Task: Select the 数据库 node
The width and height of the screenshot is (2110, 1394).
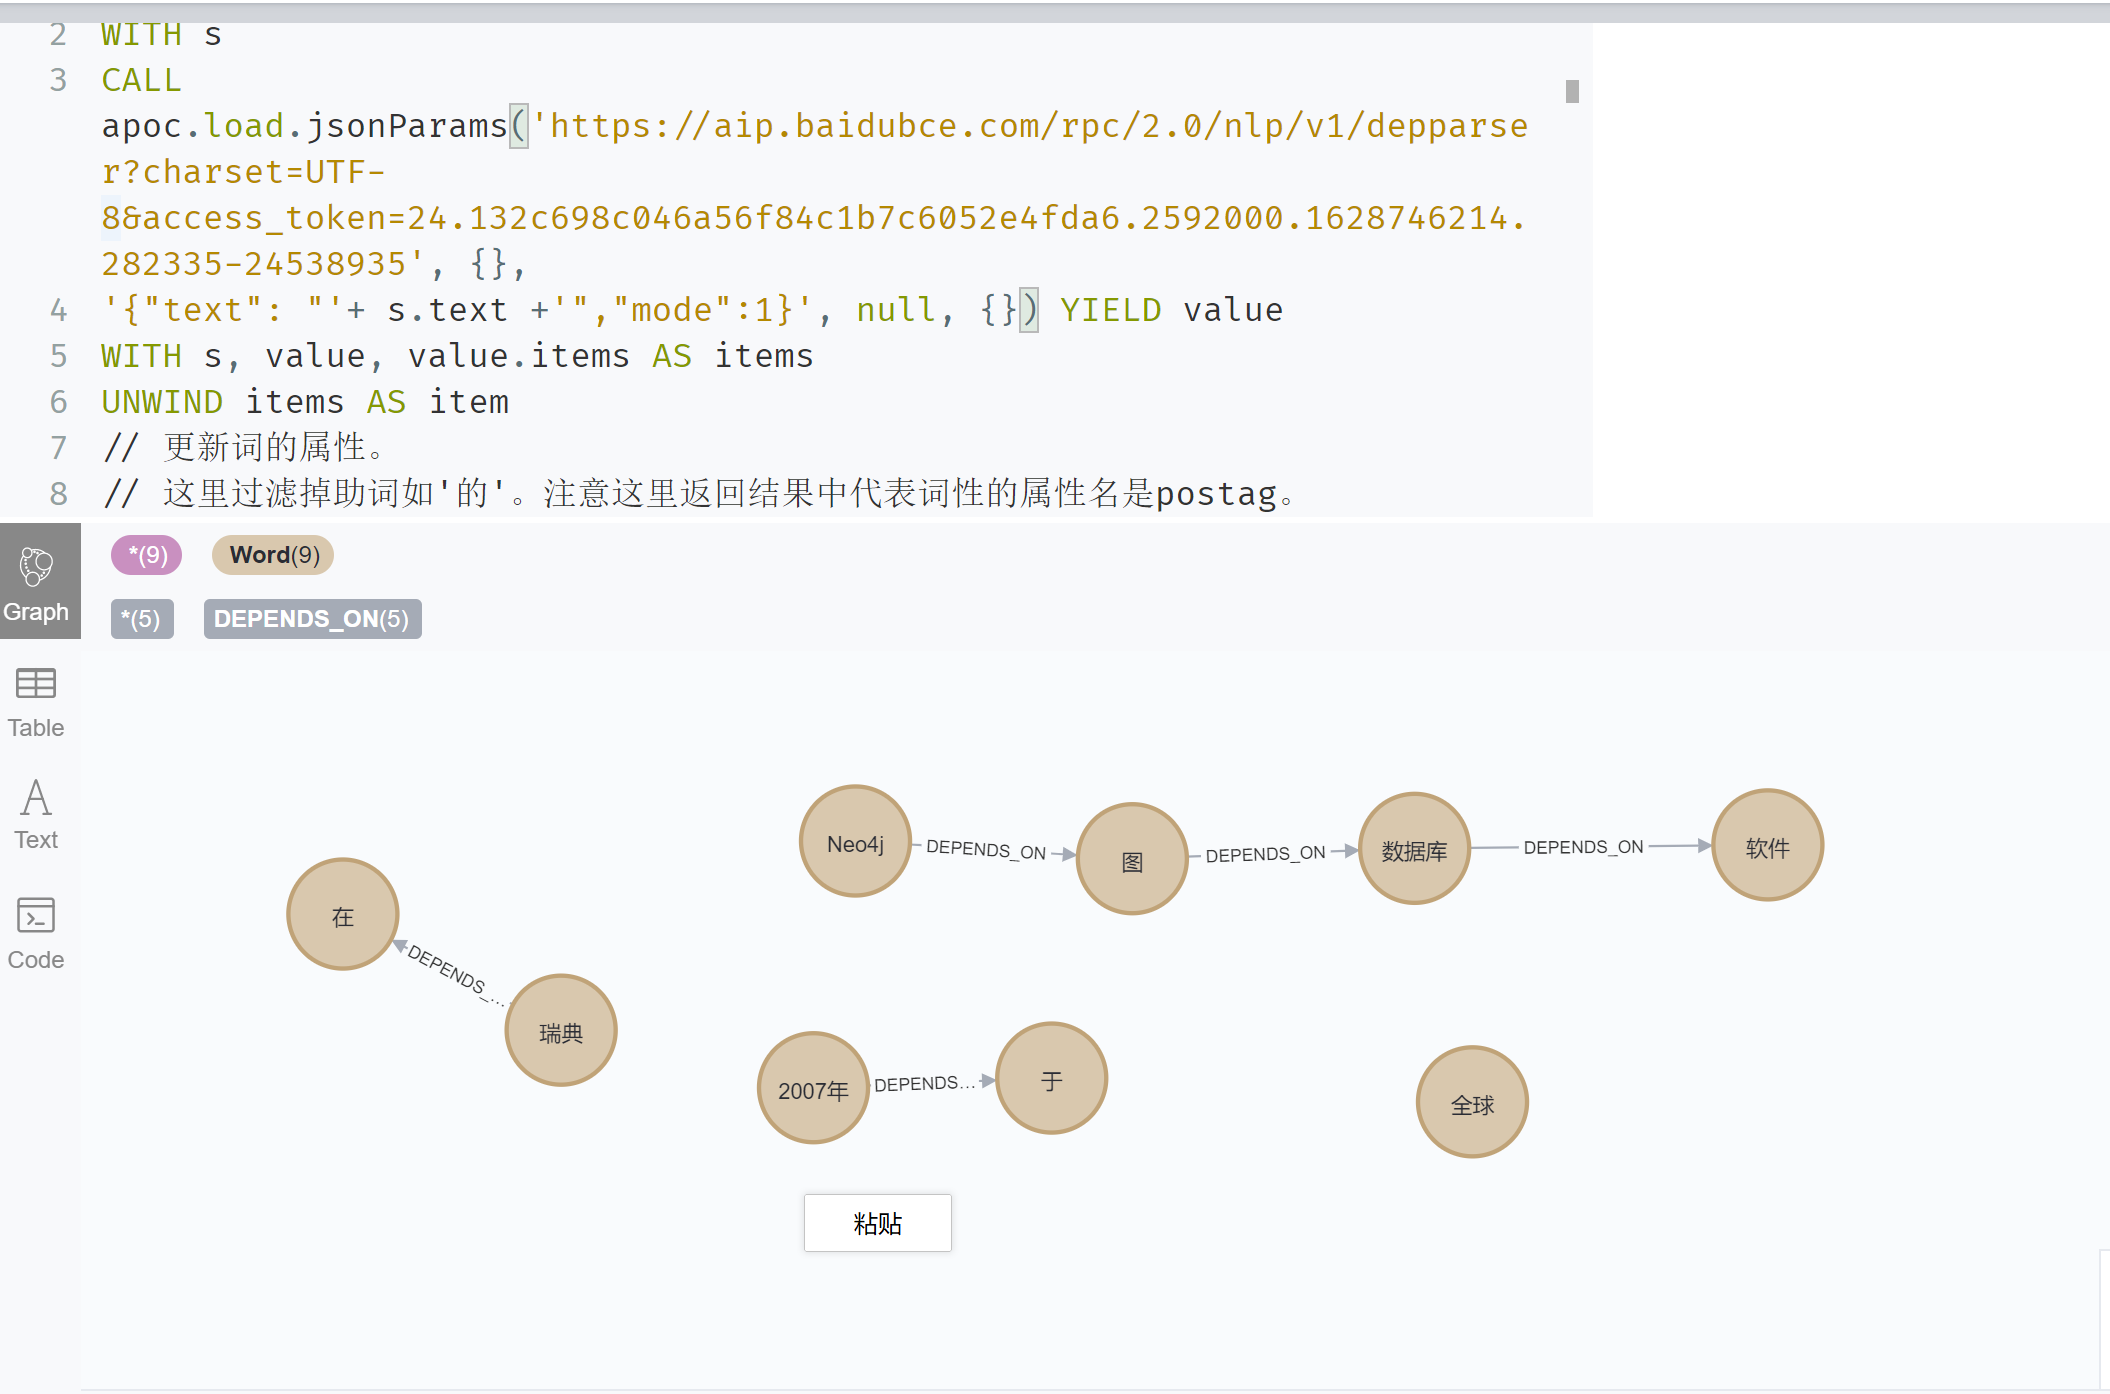Action: [x=1413, y=851]
